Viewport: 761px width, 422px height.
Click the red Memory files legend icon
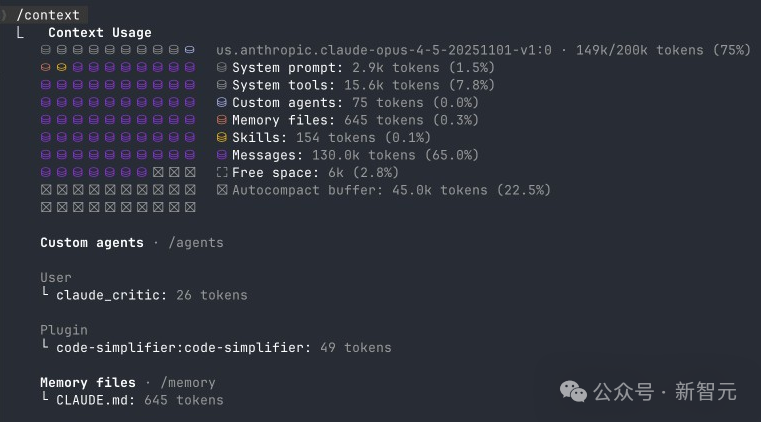coord(222,120)
